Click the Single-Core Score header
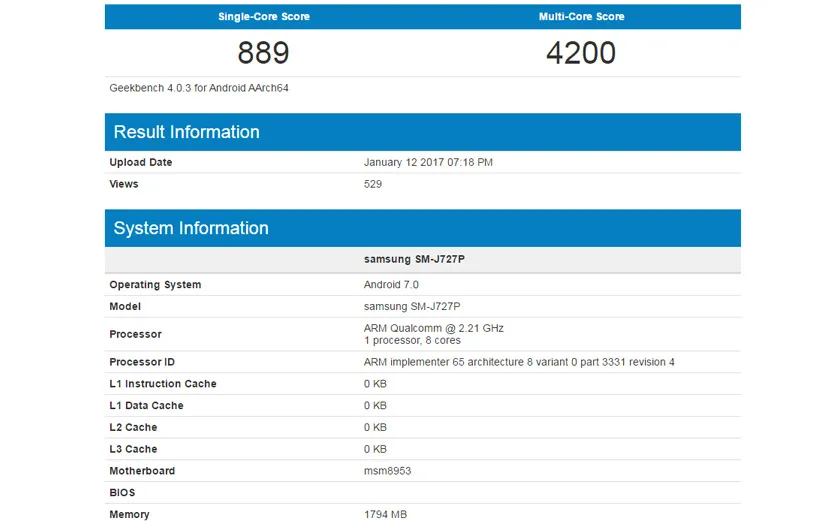 pyautogui.click(x=264, y=17)
